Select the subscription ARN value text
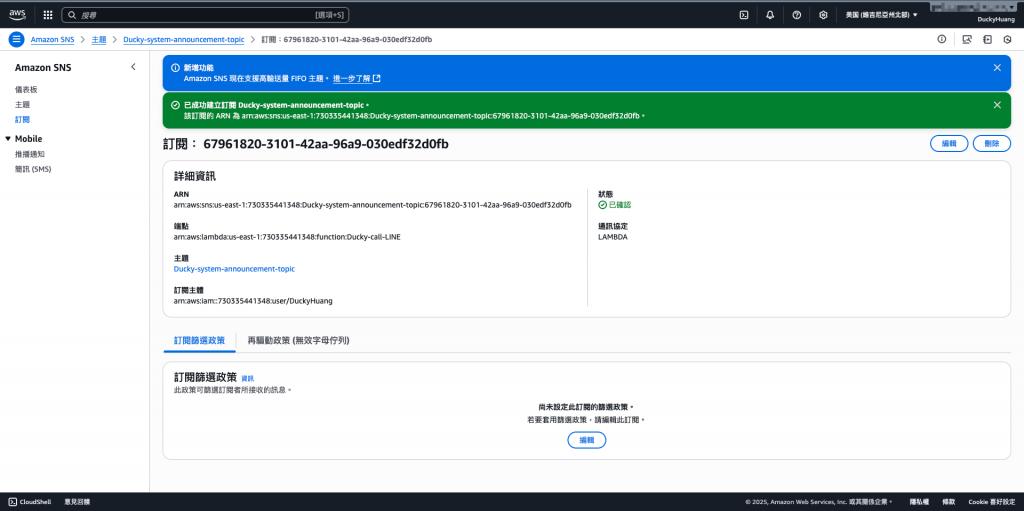Screen dimensions: 1024x511 [373, 205]
